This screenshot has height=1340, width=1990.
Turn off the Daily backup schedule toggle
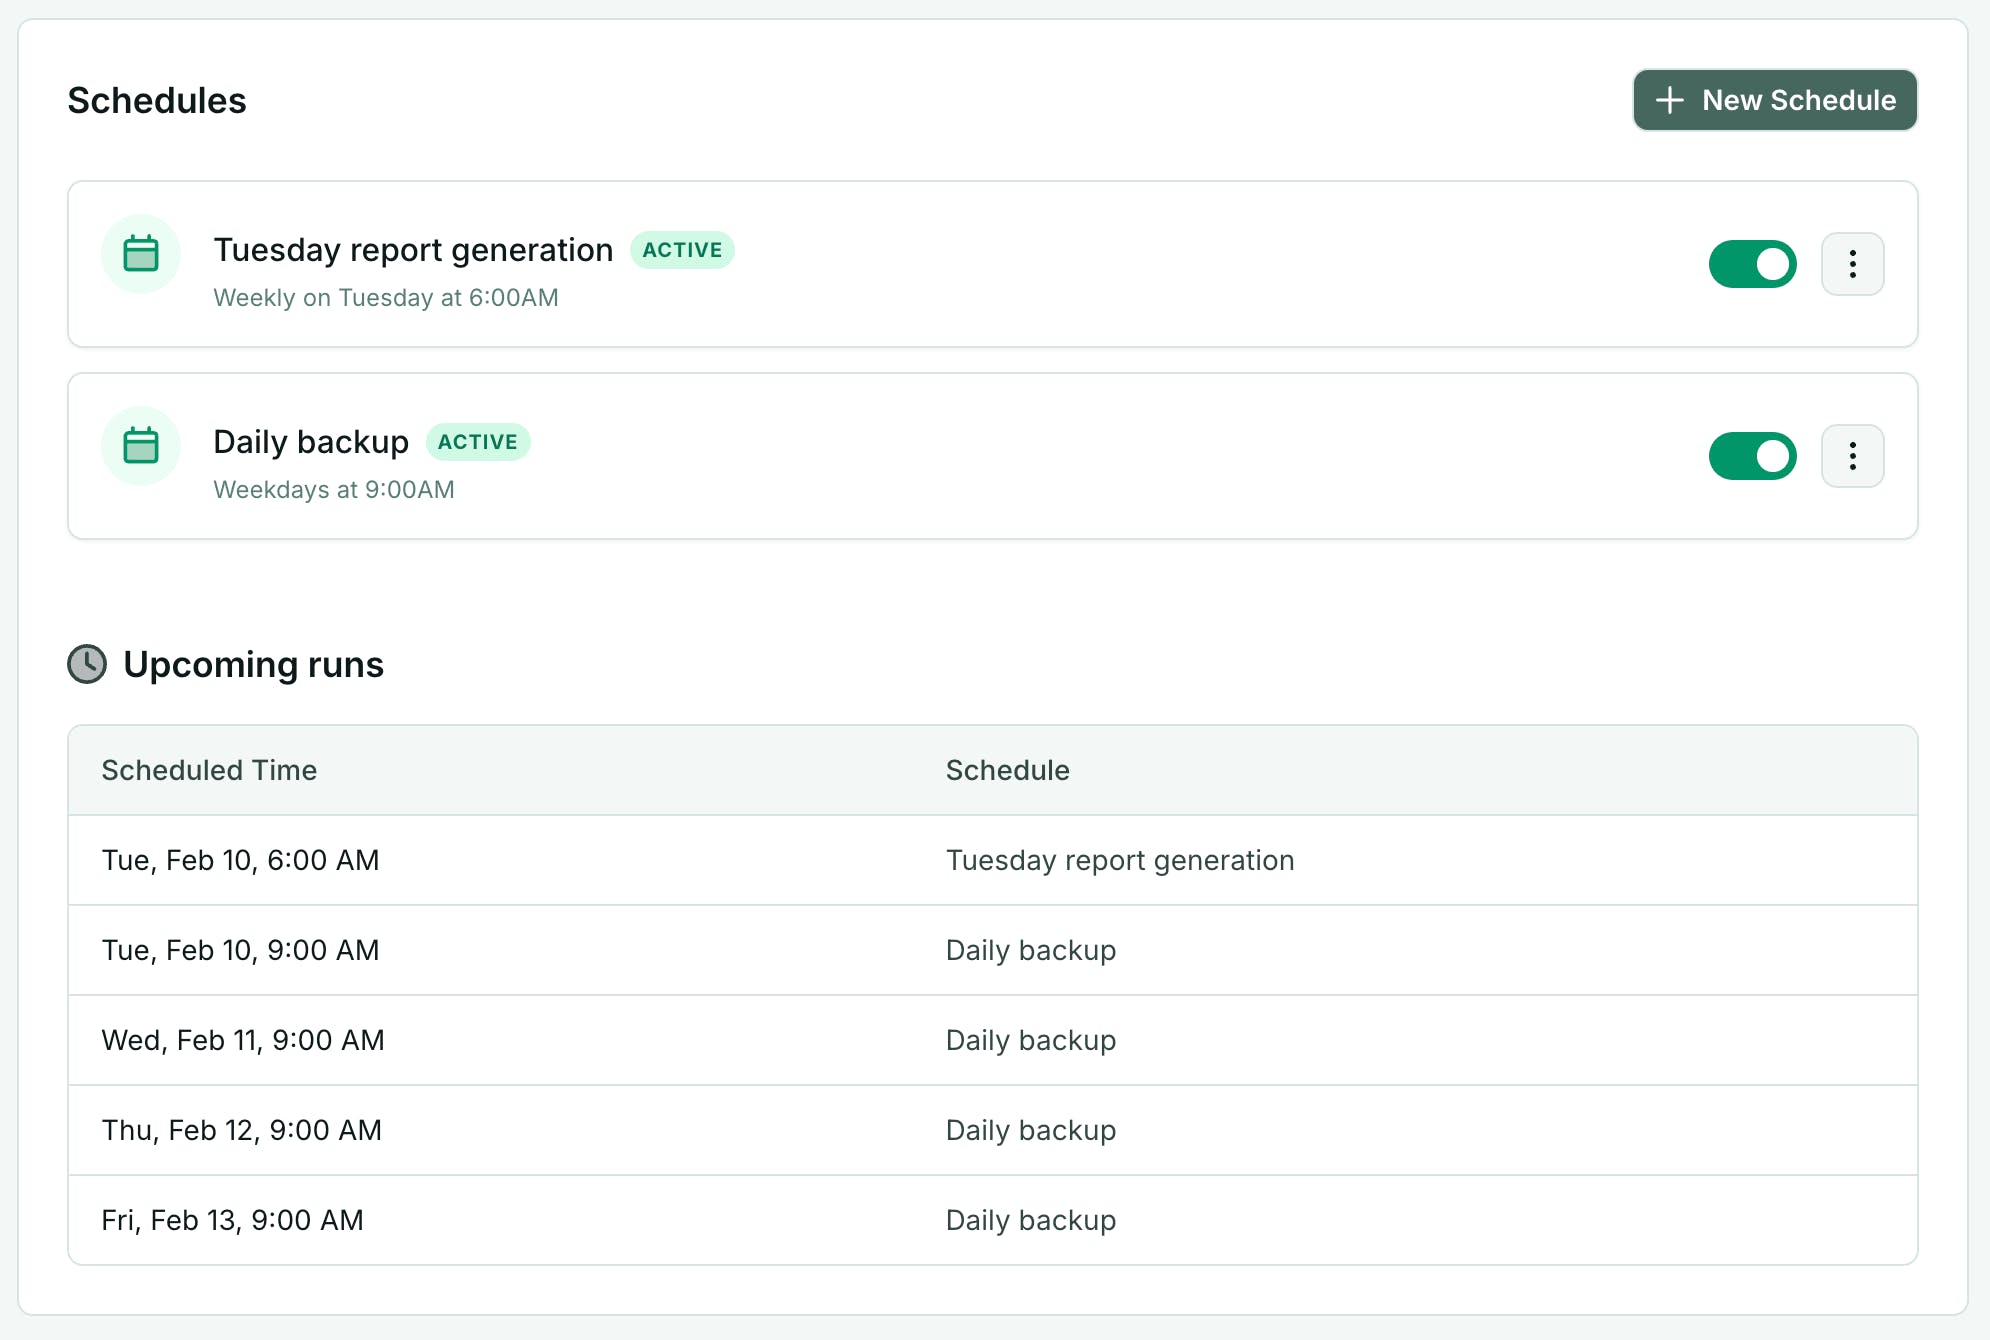(1752, 456)
